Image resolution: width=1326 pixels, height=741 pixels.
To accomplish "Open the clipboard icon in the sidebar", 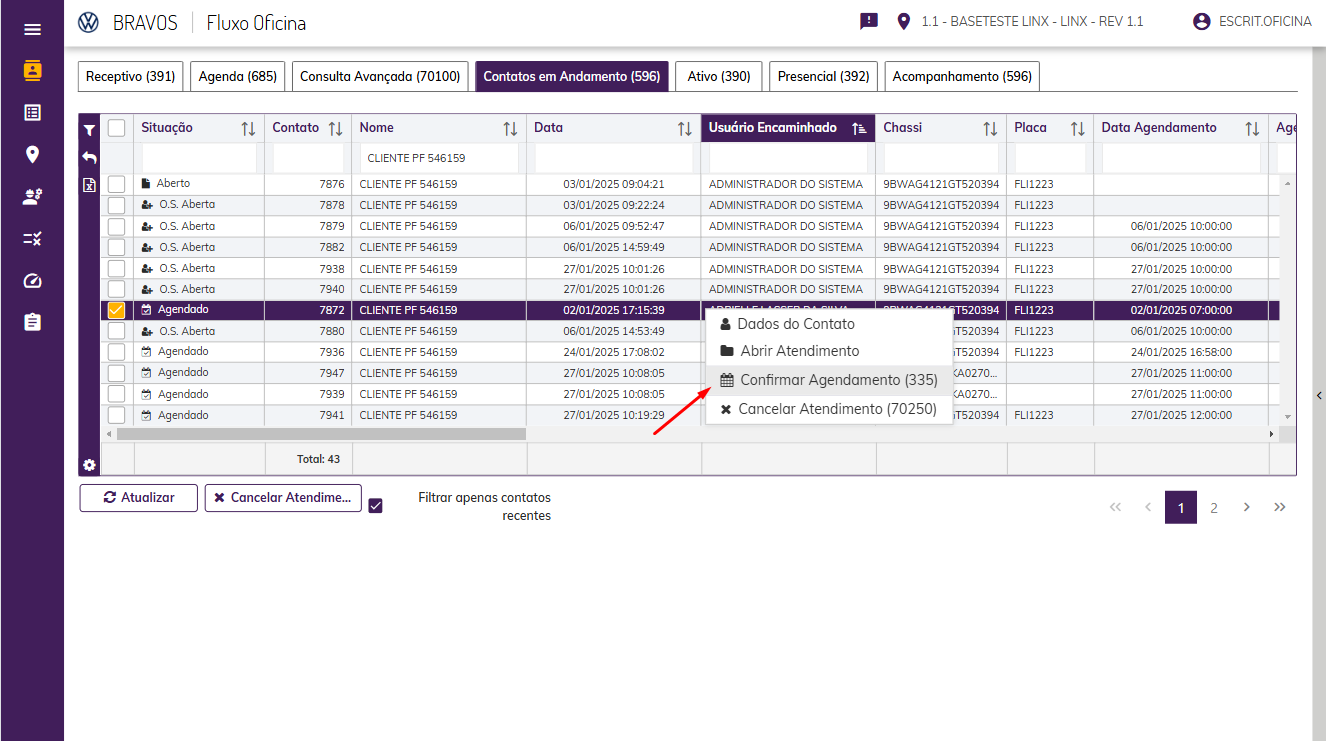I will click(32, 322).
